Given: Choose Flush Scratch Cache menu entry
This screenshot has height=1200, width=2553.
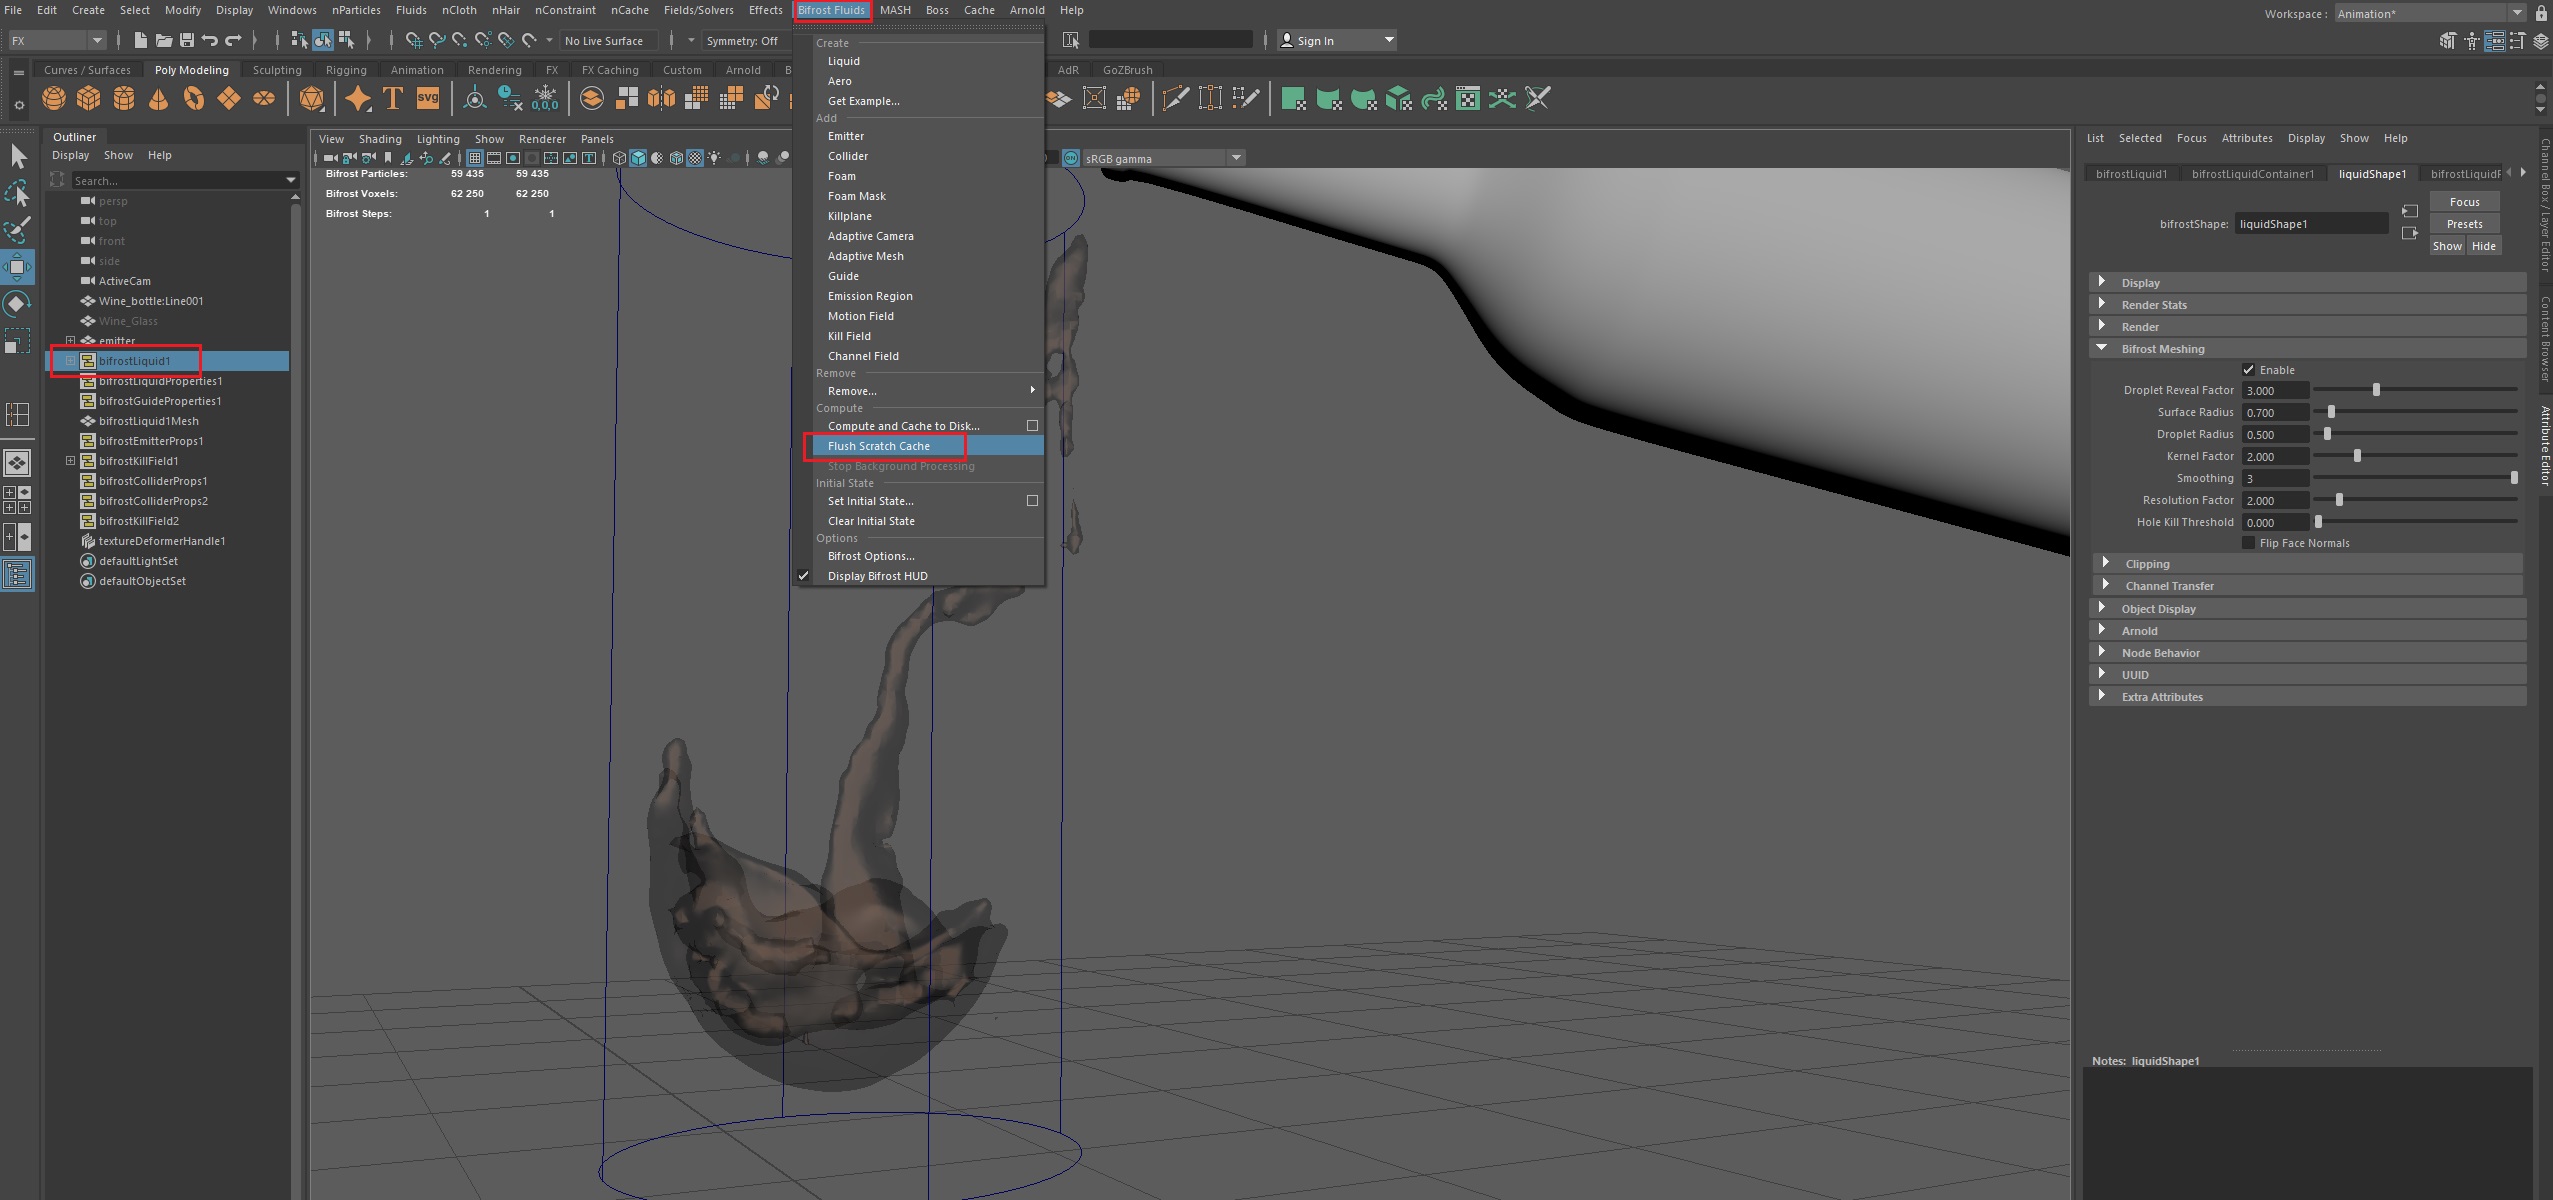Looking at the screenshot, I should coord(878,446).
